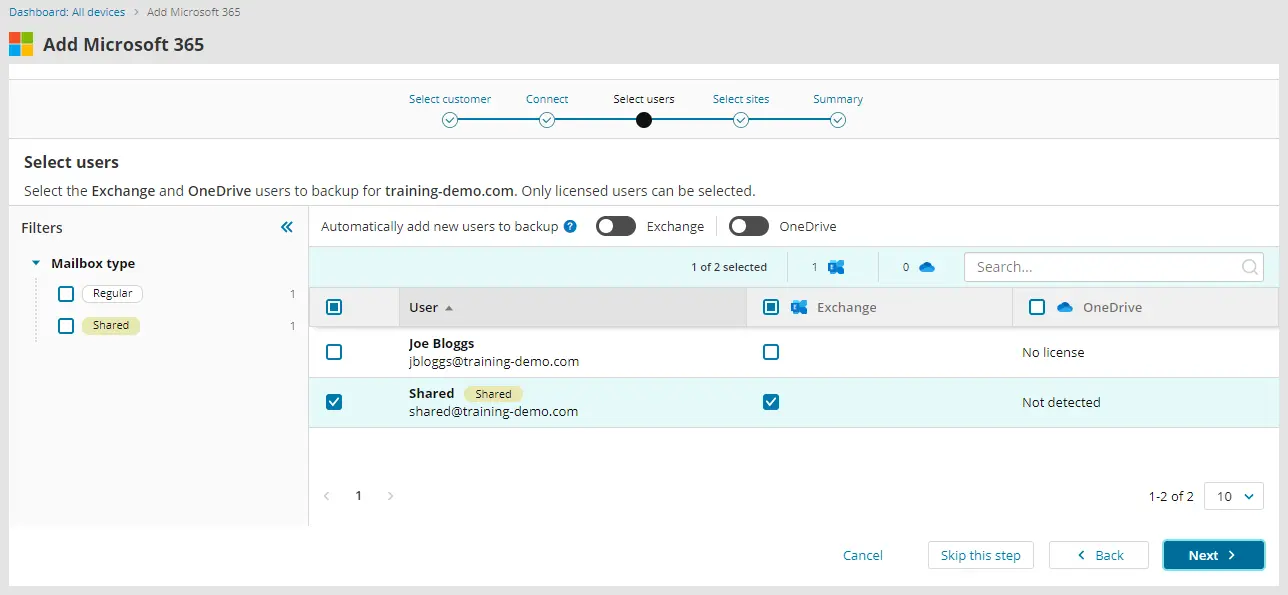Click the 1 of 2 selected text
The height and width of the screenshot is (595, 1288).
pos(729,267)
